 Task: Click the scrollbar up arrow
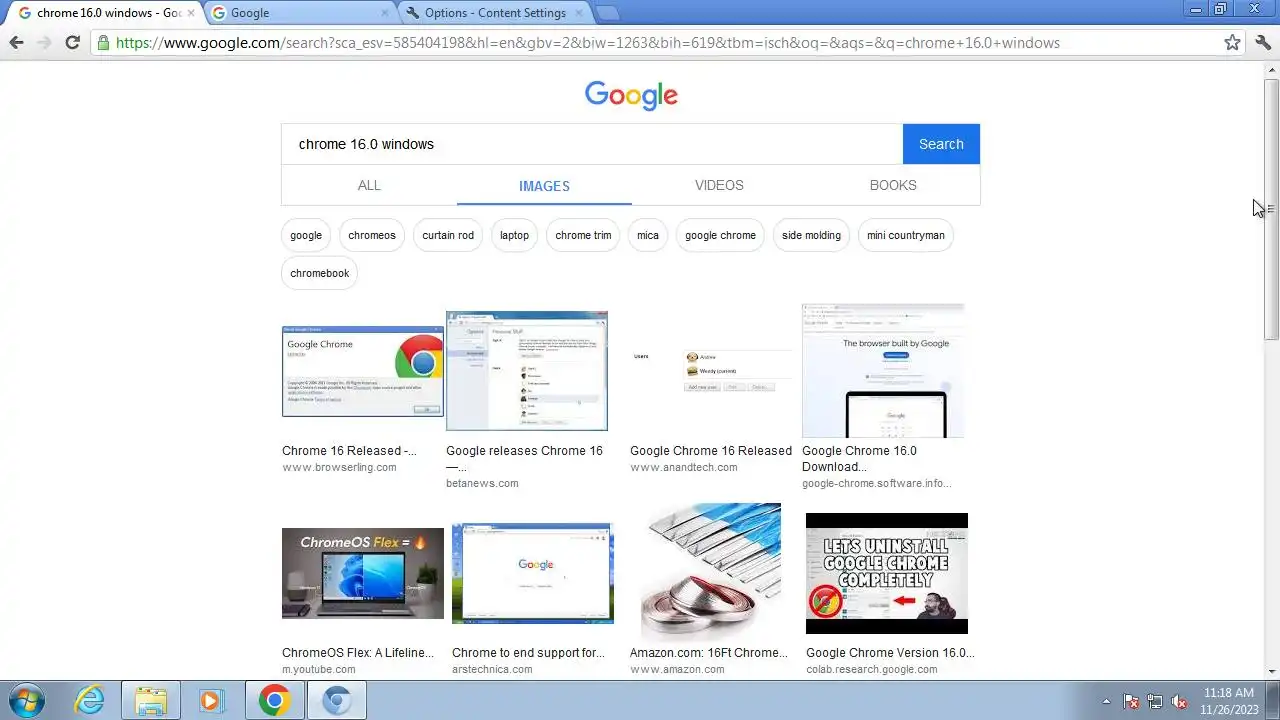click(x=1271, y=69)
